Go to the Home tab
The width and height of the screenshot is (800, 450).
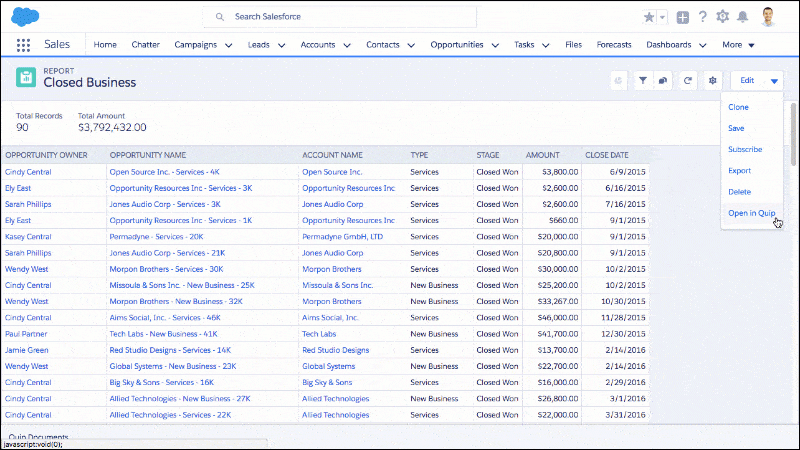[x=105, y=45]
